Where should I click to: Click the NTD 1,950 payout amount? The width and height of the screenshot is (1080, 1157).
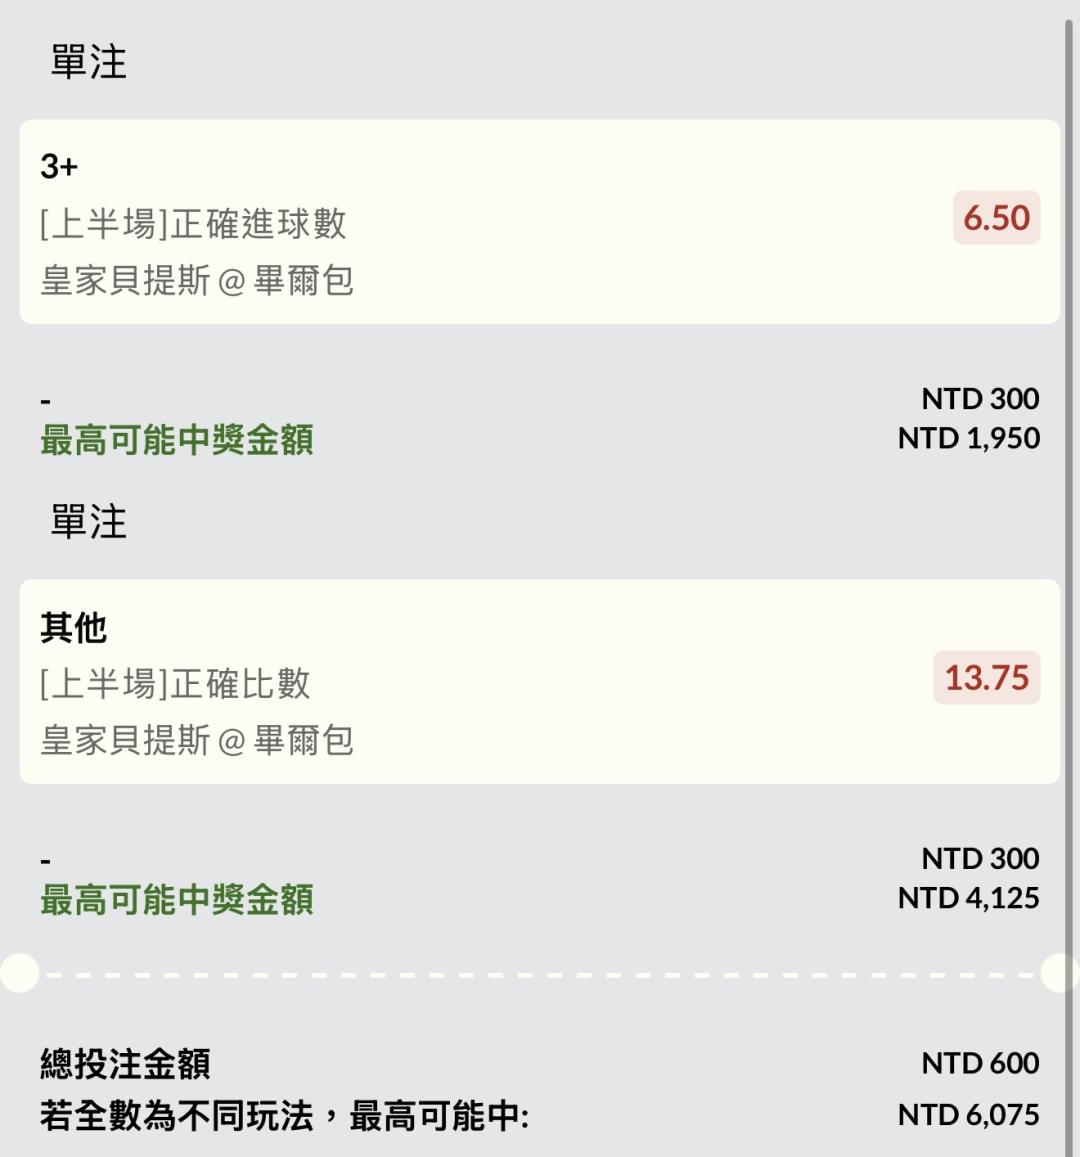coord(968,438)
